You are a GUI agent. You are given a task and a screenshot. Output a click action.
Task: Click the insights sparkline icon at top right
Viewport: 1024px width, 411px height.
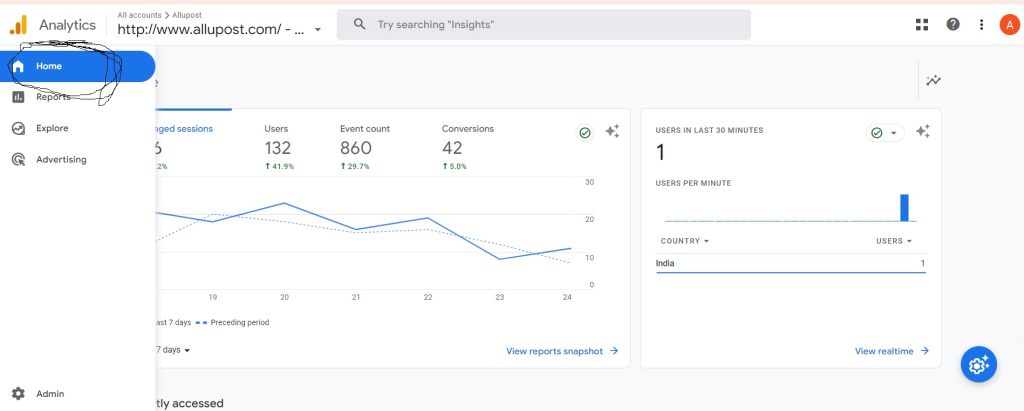coord(933,80)
